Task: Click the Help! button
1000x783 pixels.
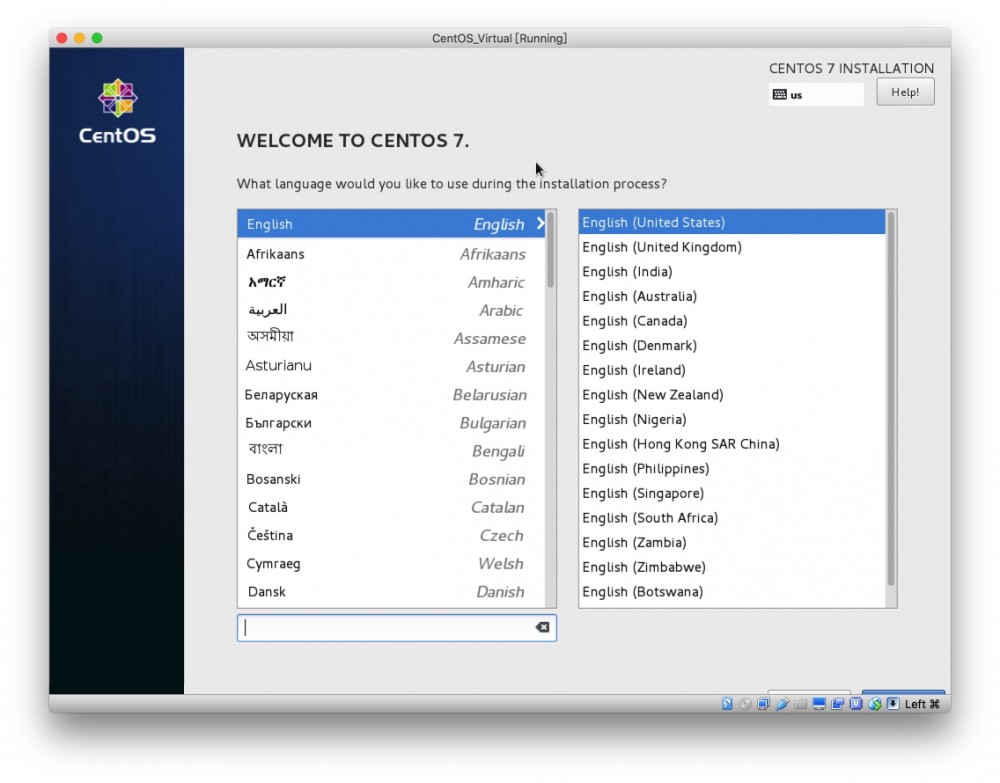Action: [905, 92]
